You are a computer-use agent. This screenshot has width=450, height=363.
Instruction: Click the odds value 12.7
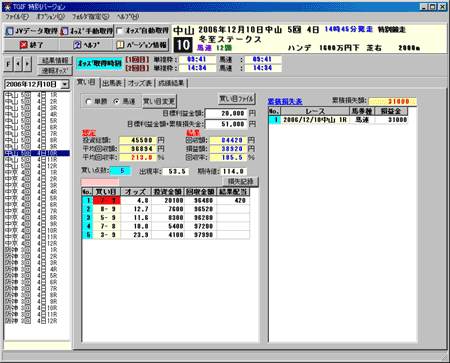coord(136,209)
